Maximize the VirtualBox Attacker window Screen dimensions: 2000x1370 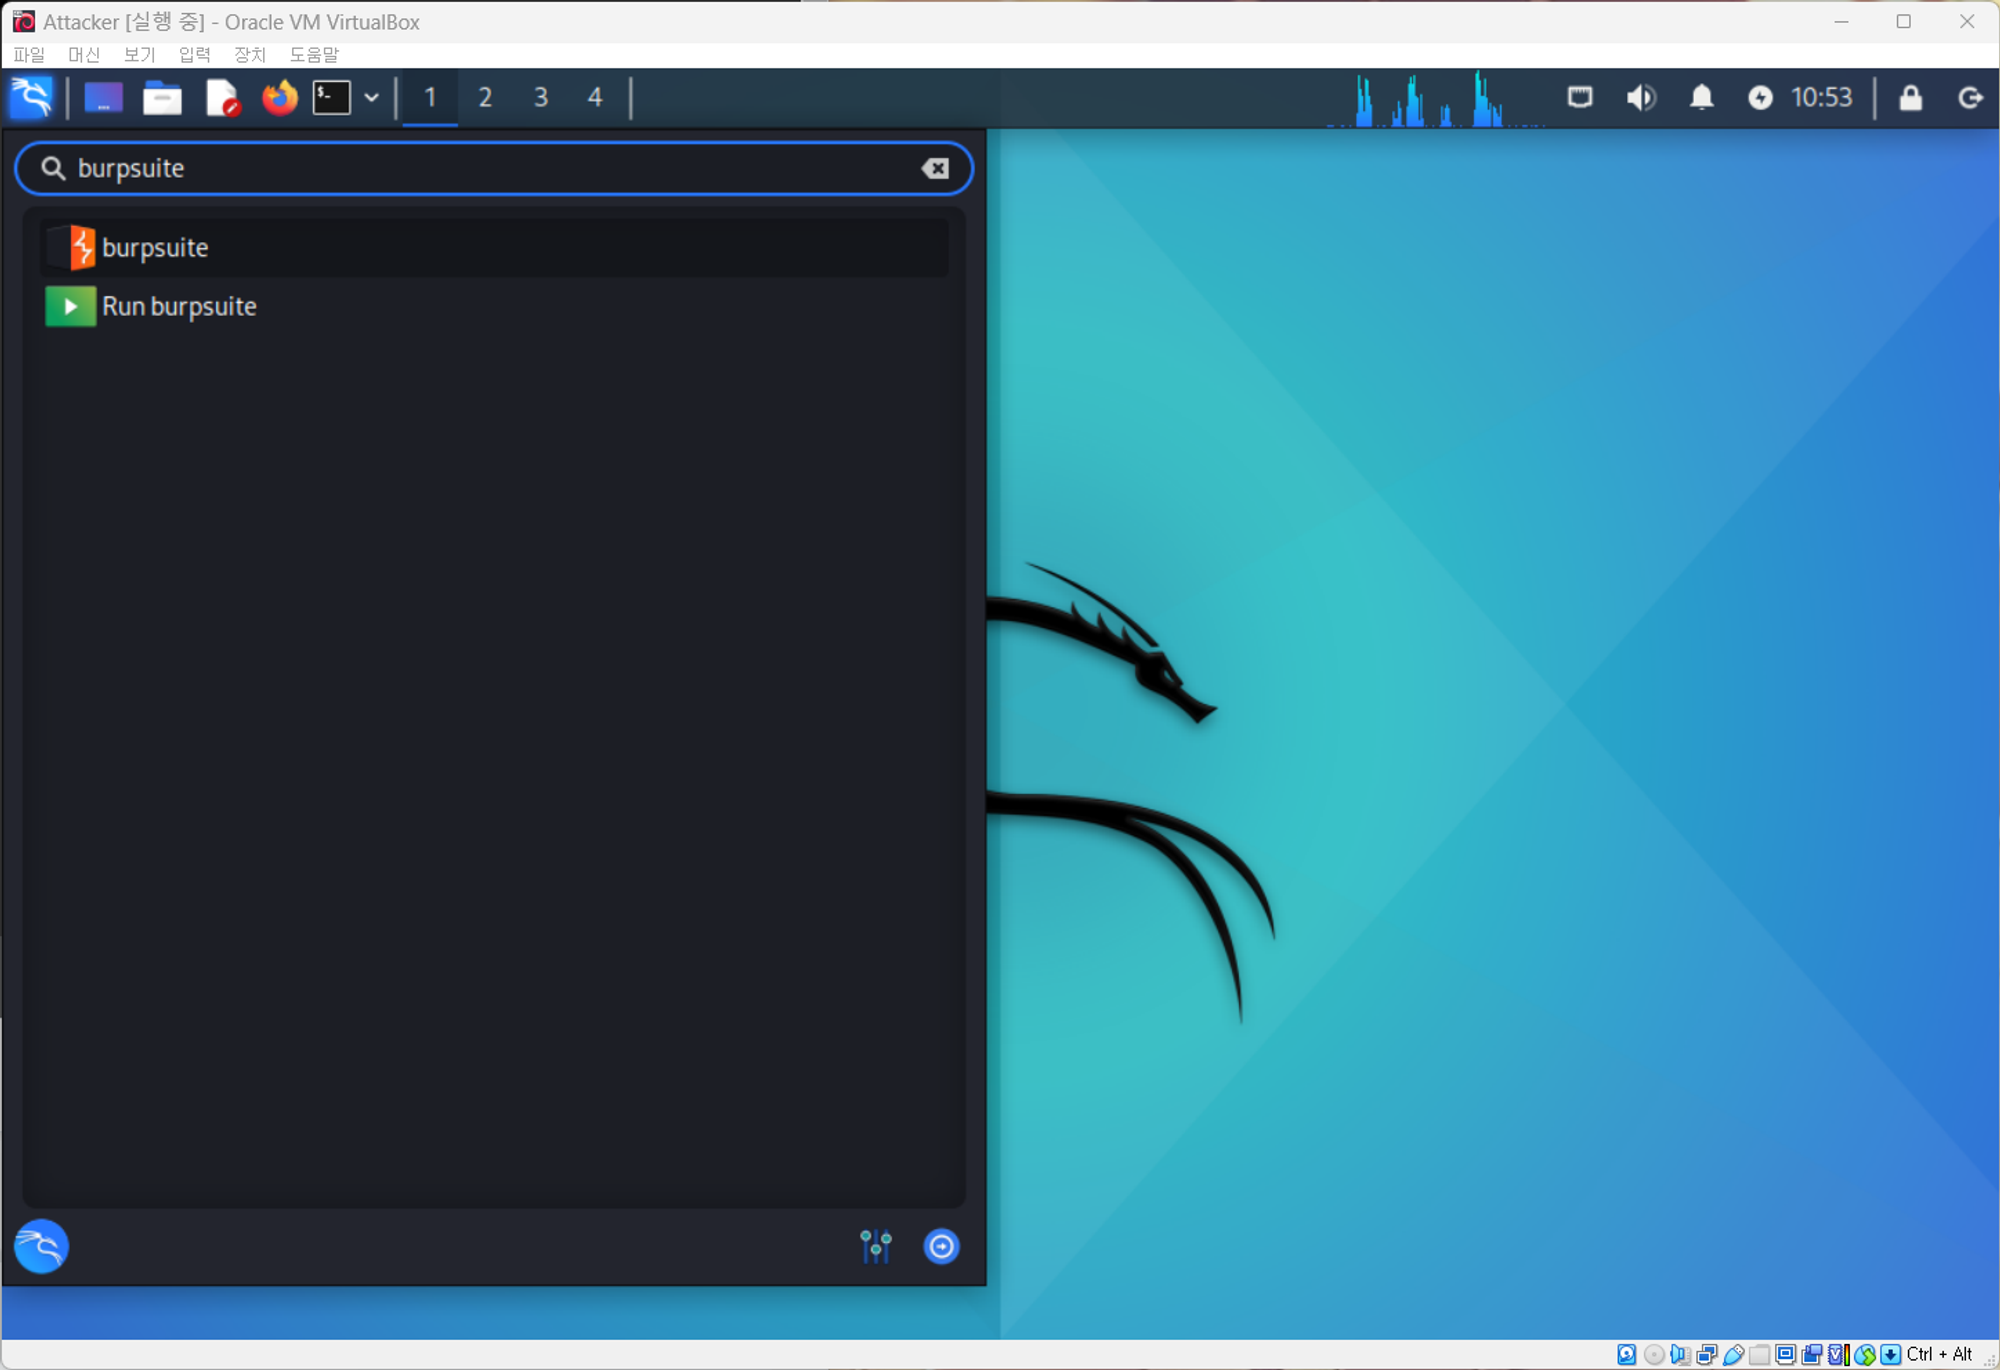pyautogui.click(x=1904, y=21)
